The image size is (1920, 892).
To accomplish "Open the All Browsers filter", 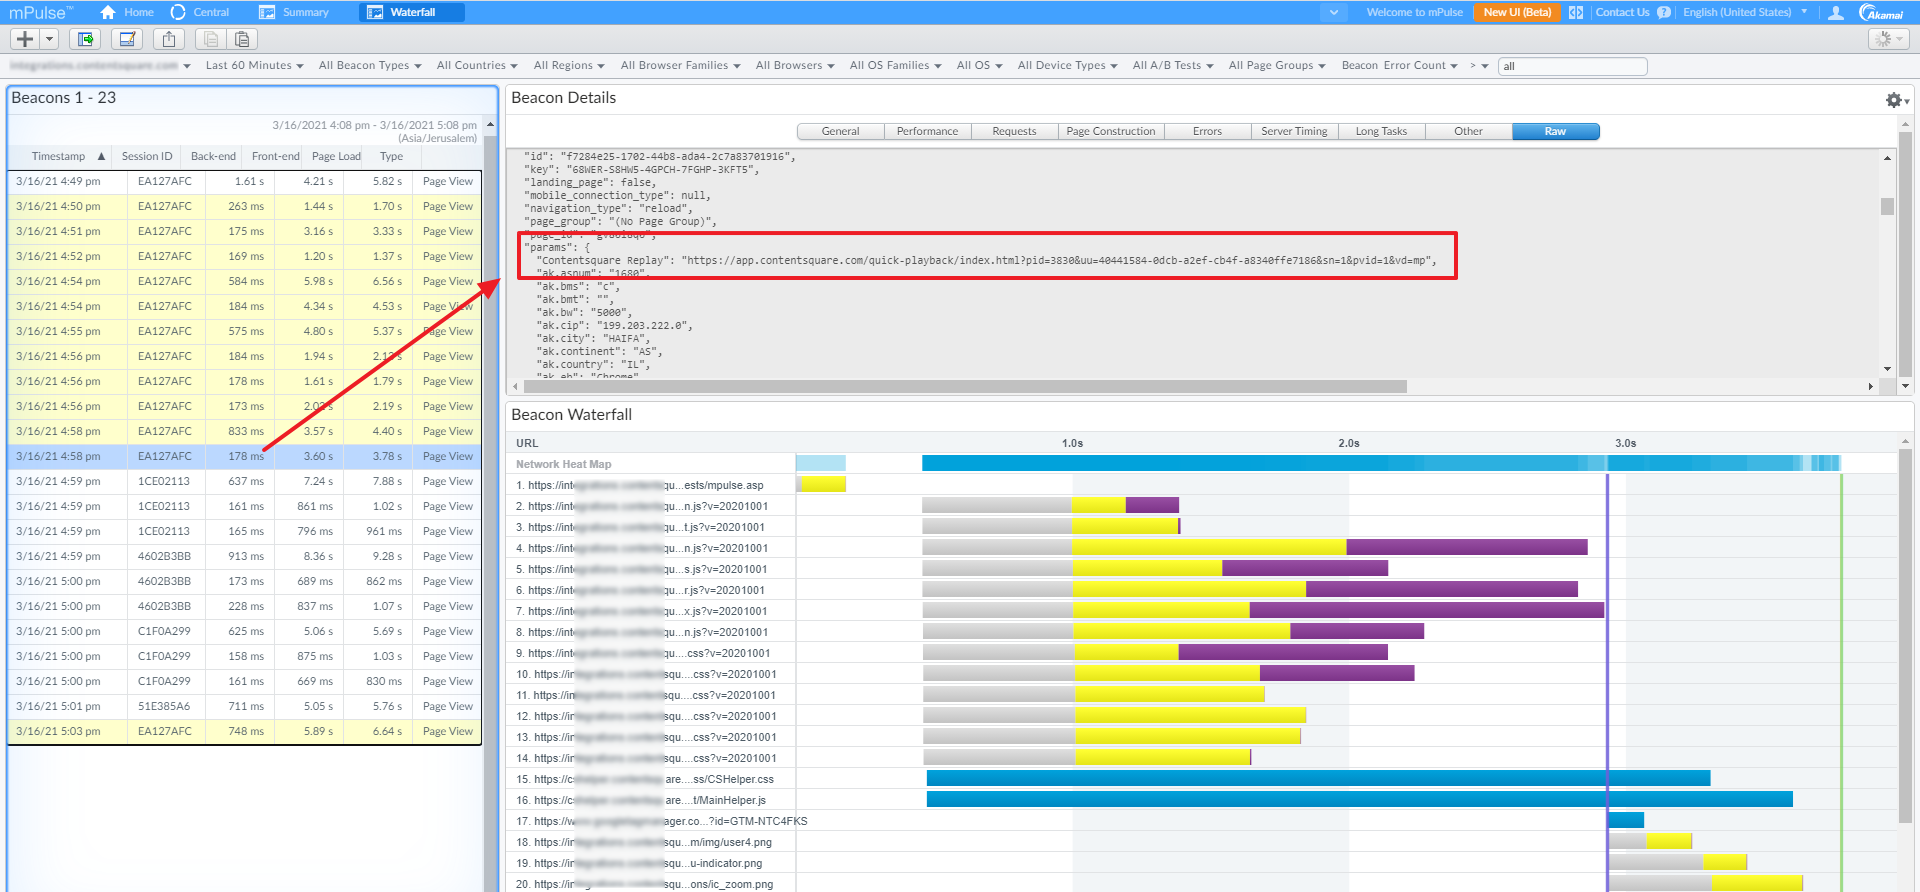I will coord(794,65).
